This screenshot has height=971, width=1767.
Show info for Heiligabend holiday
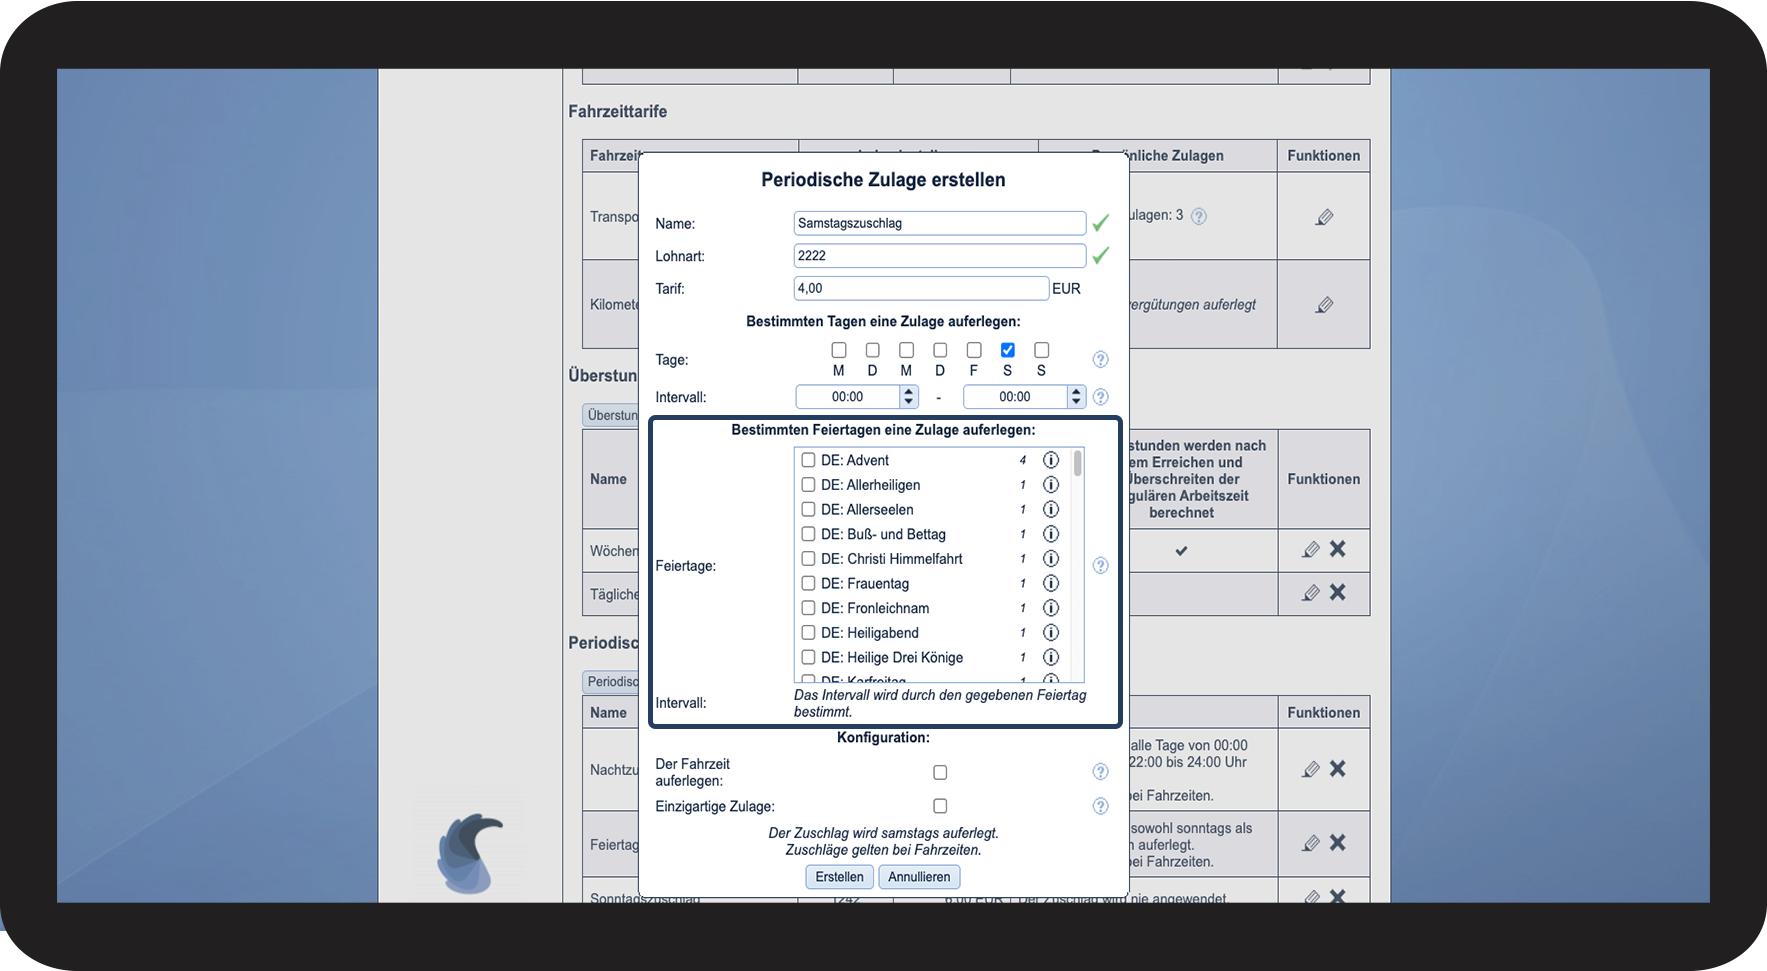(1050, 633)
